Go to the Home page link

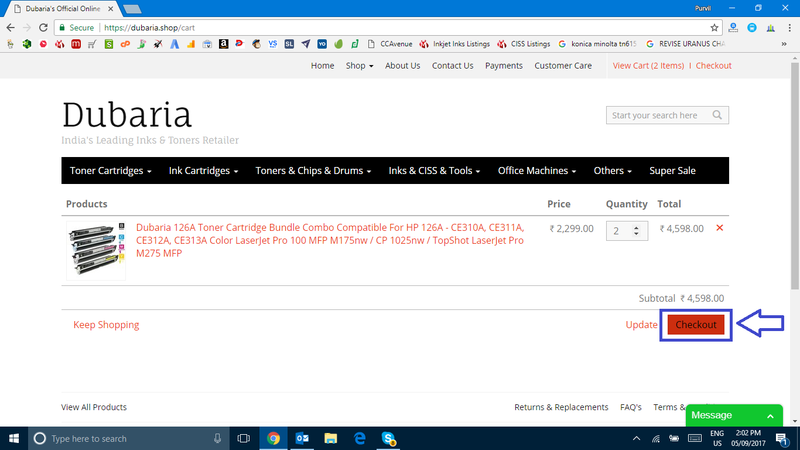pos(322,65)
